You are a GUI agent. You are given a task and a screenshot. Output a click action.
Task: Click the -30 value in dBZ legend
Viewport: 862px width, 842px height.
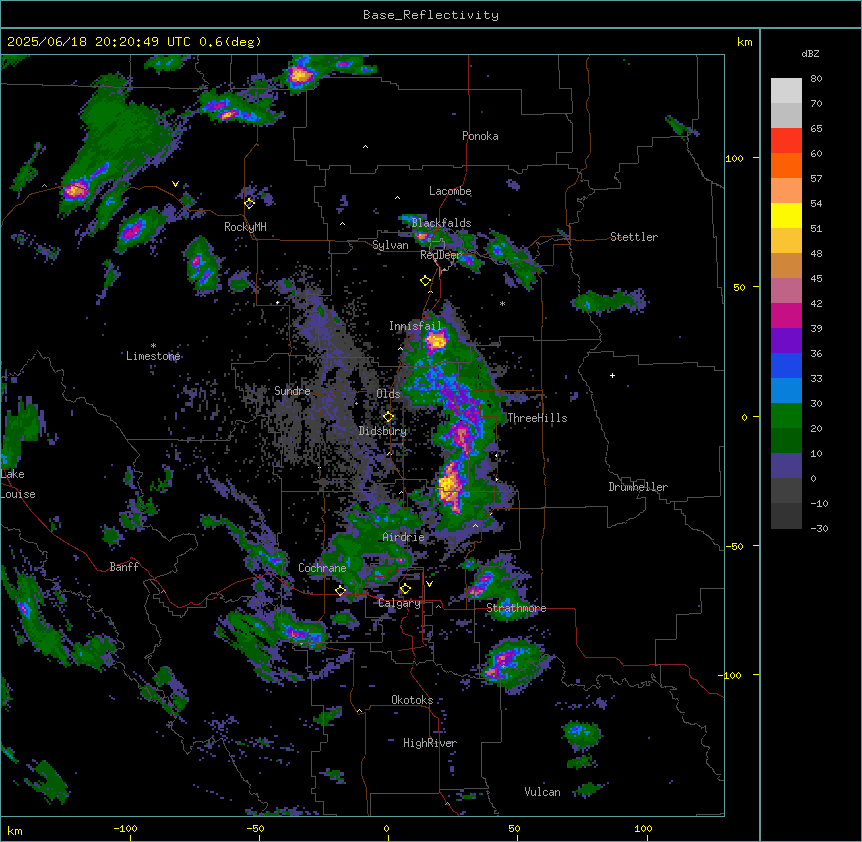[x=819, y=528]
